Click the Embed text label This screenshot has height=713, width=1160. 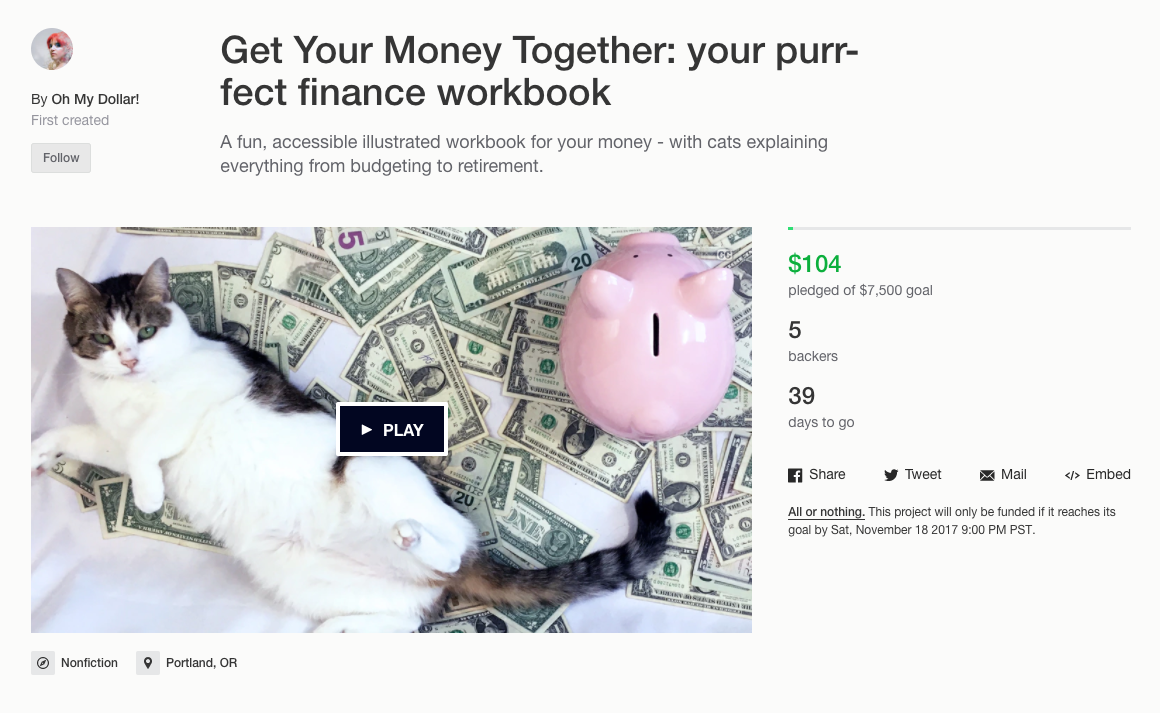(x=1108, y=475)
